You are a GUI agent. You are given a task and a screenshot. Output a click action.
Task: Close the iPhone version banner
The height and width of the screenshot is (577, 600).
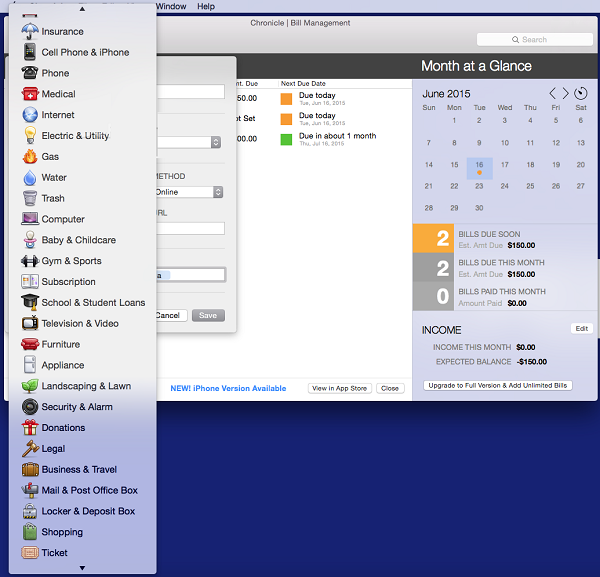tap(390, 388)
